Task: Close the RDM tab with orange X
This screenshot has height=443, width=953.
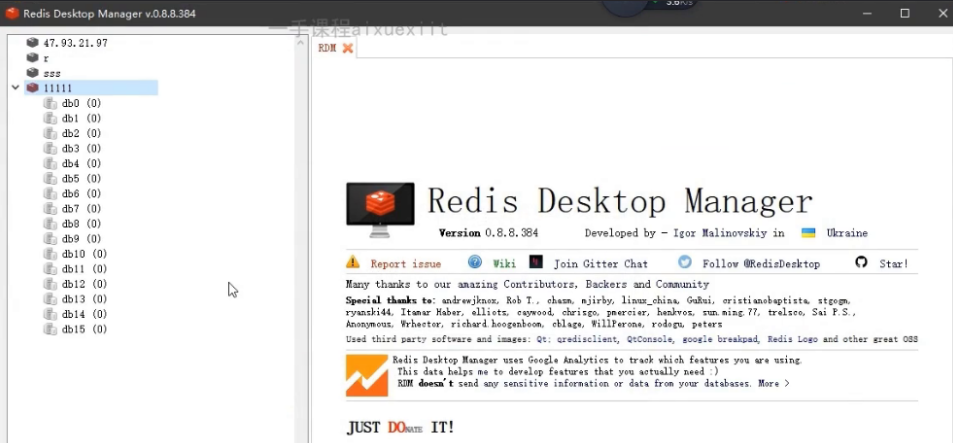Action: tap(347, 48)
